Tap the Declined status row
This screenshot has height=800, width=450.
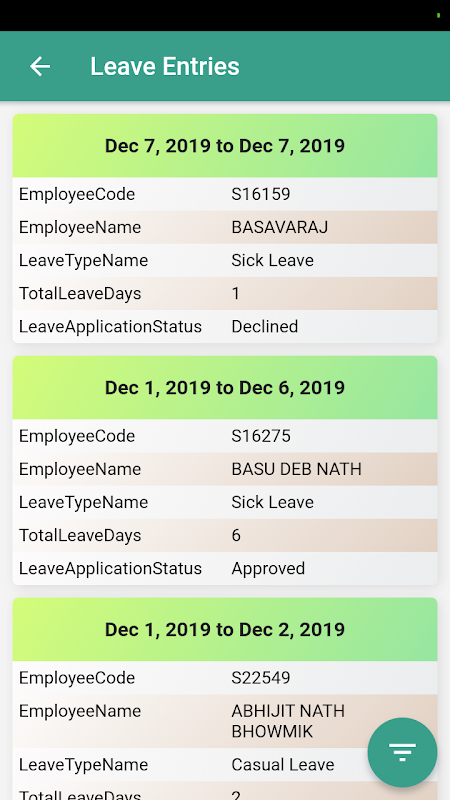pyautogui.click(x=225, y=327)
